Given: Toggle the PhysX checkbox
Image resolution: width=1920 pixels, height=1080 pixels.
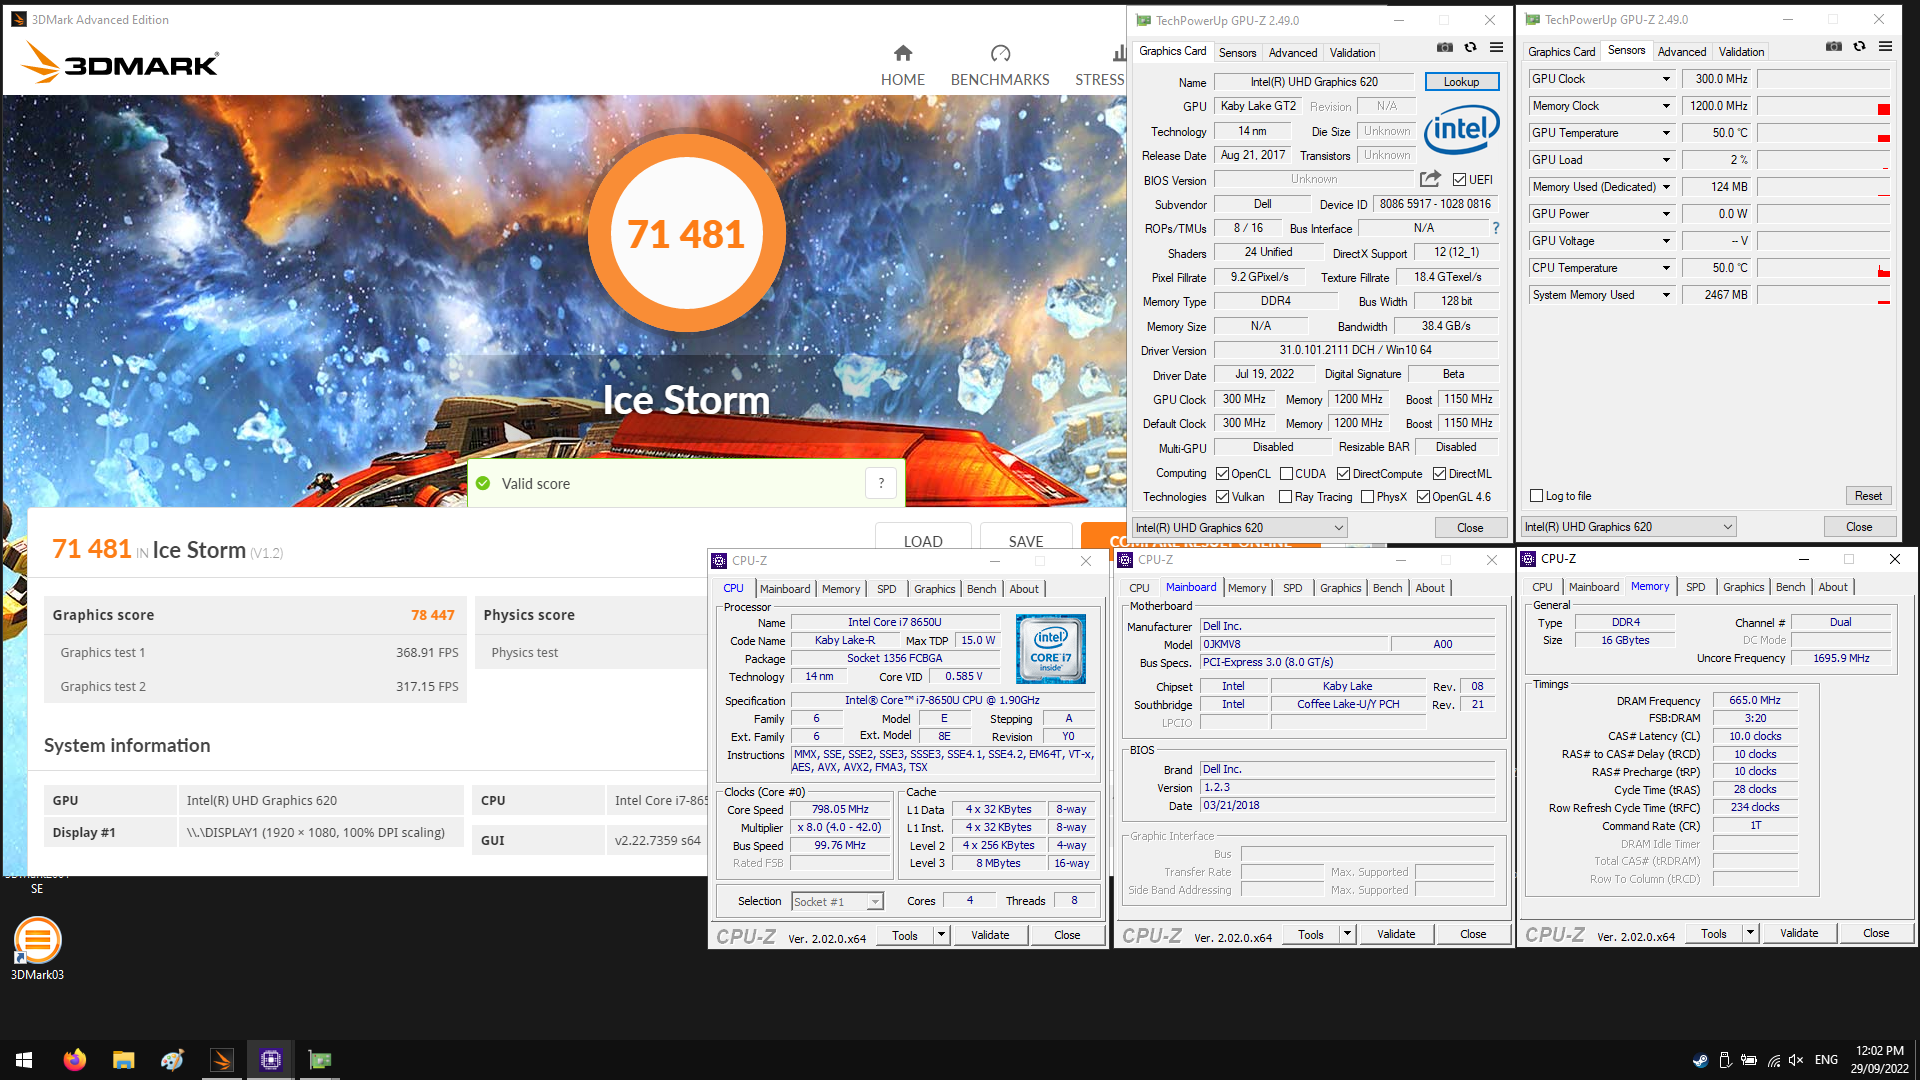Looking at the screenshot, I should coord(1367,497).
